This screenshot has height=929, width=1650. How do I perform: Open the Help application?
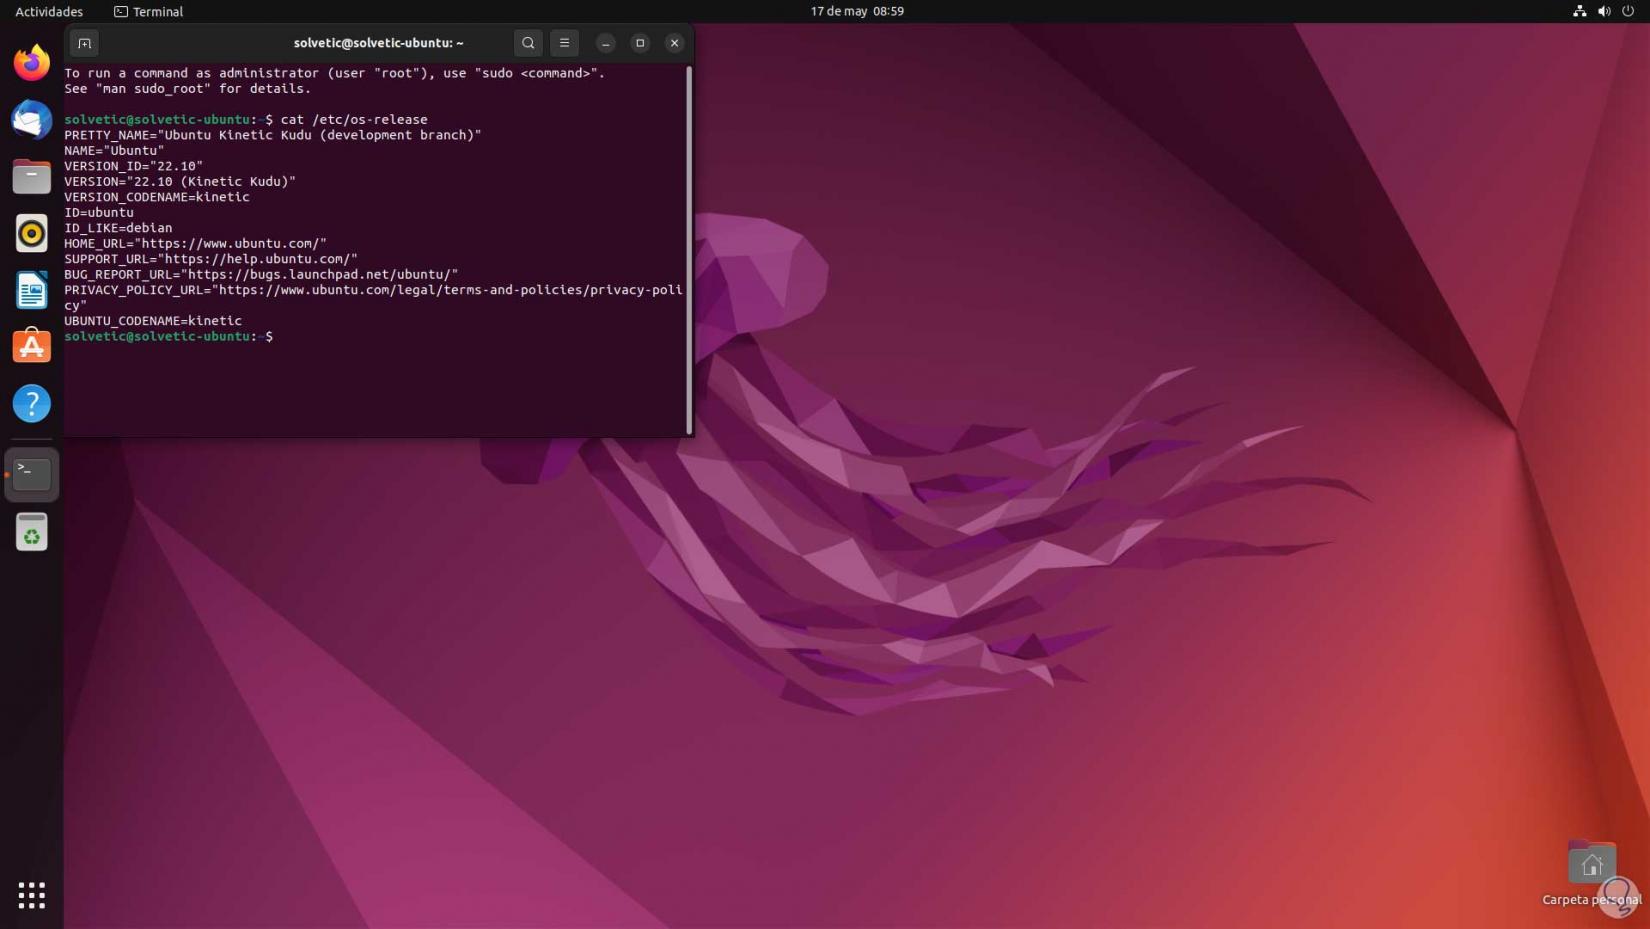tap(32, 404)
